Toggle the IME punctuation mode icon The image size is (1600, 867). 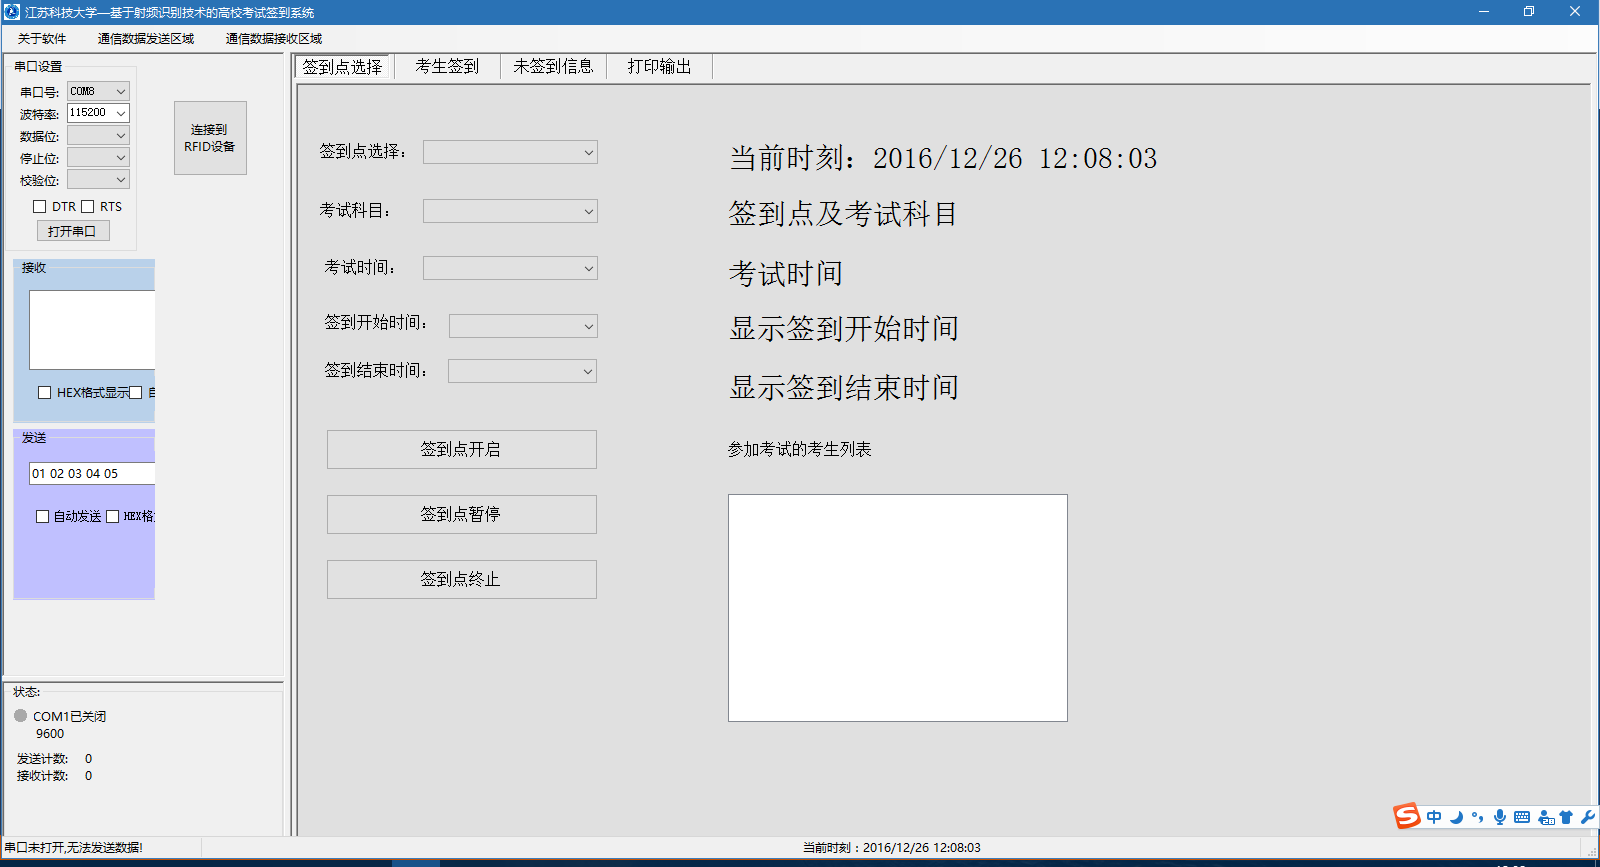pos(1477,817)
